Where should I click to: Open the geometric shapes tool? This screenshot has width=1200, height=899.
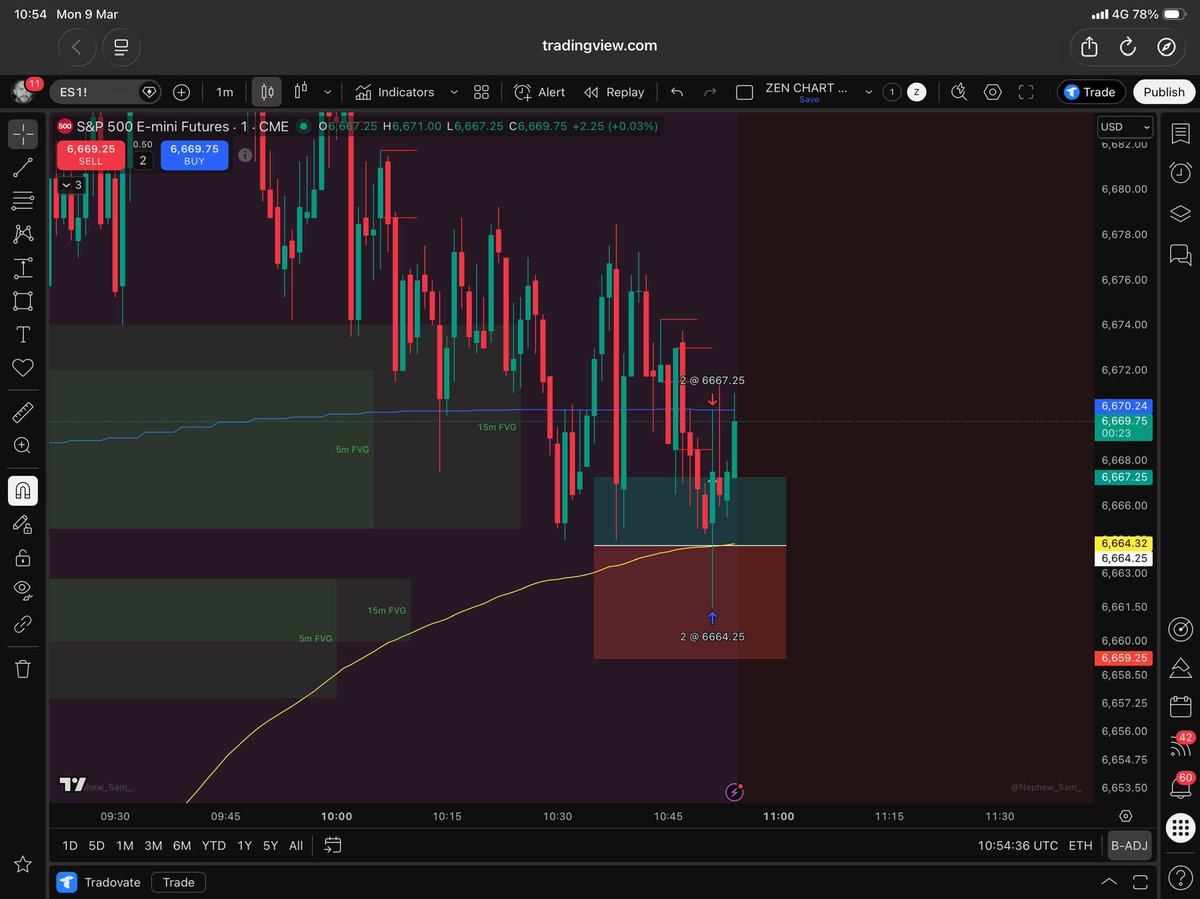click(x=22, y=301)
